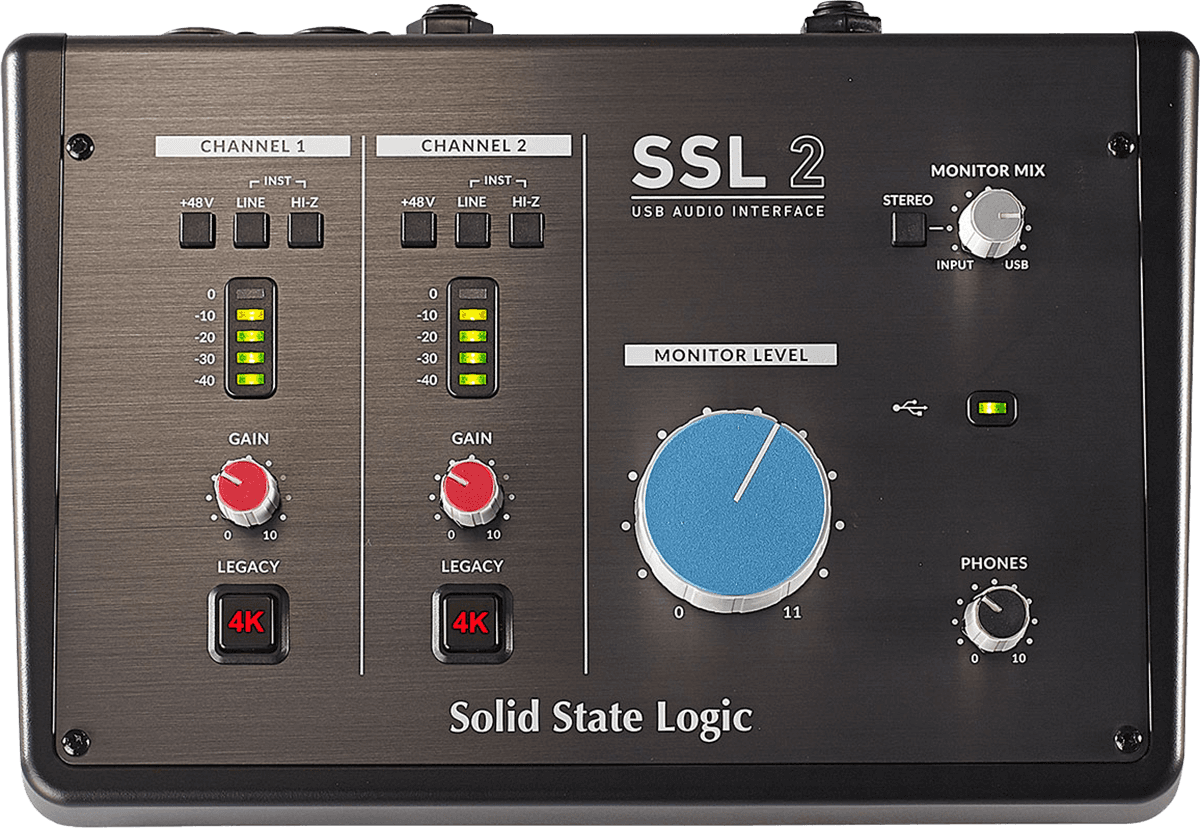
Task: Click the Channel 1 LED level meter
Action: coord(250,337)
